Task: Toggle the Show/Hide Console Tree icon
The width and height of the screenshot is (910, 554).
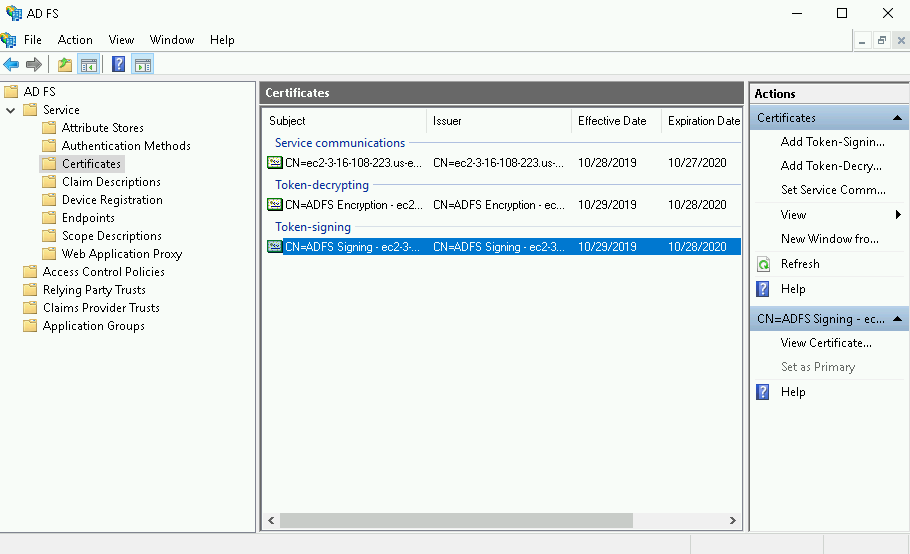Action: [x=89, y=65]
